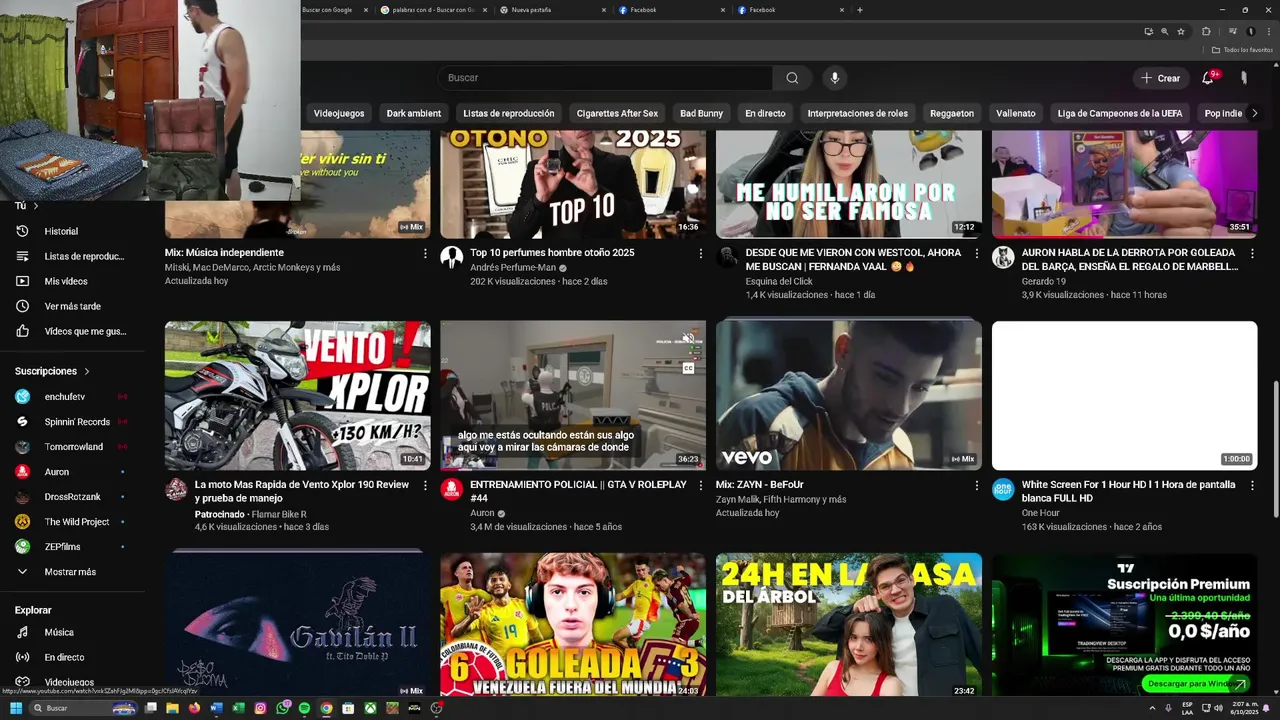Screen dimensions: 1280x720
Task: Start voice search with microphone icon
Action: click(834, 78)
